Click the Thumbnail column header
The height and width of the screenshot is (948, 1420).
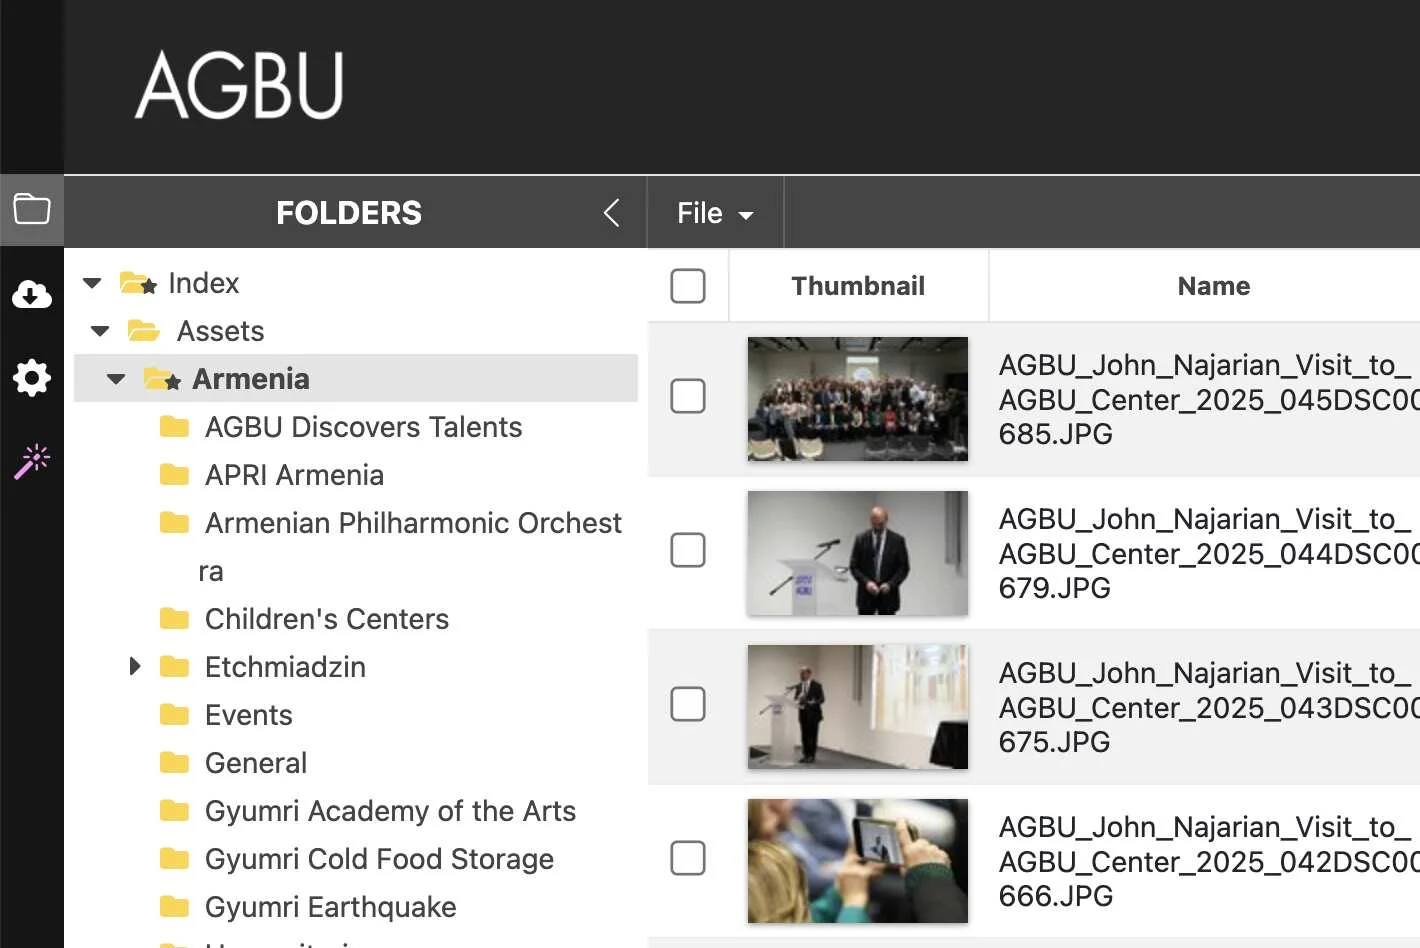858,286
